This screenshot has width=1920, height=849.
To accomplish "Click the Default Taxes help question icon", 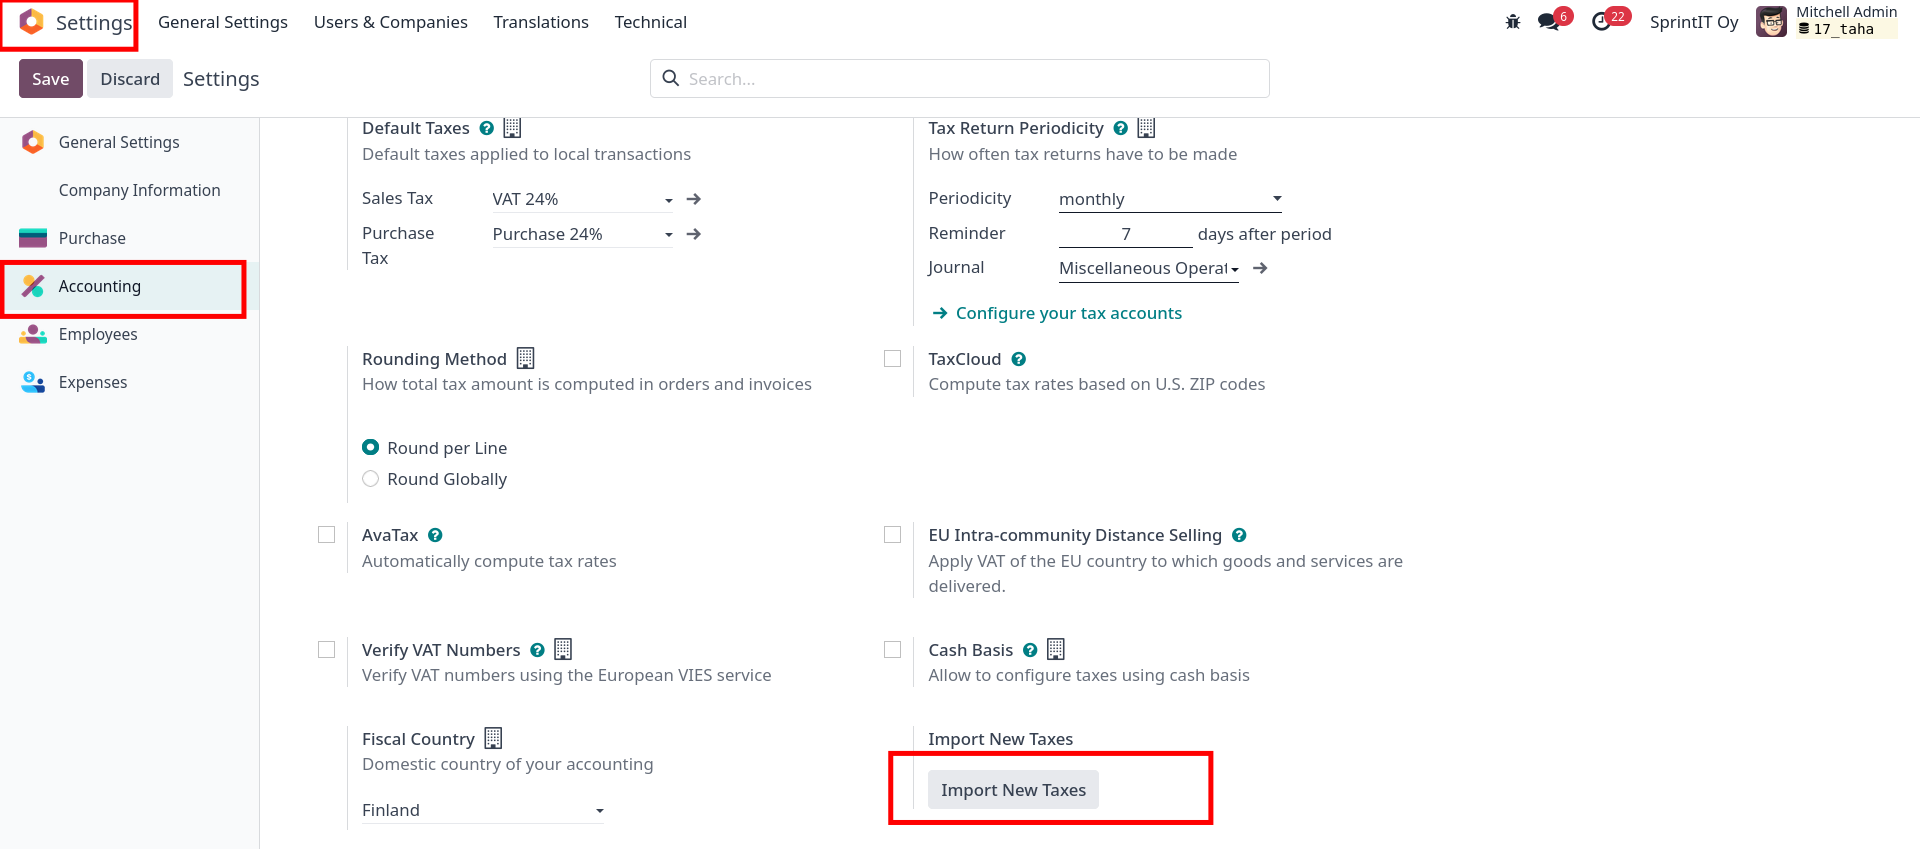I will click(x=487, y=128).
